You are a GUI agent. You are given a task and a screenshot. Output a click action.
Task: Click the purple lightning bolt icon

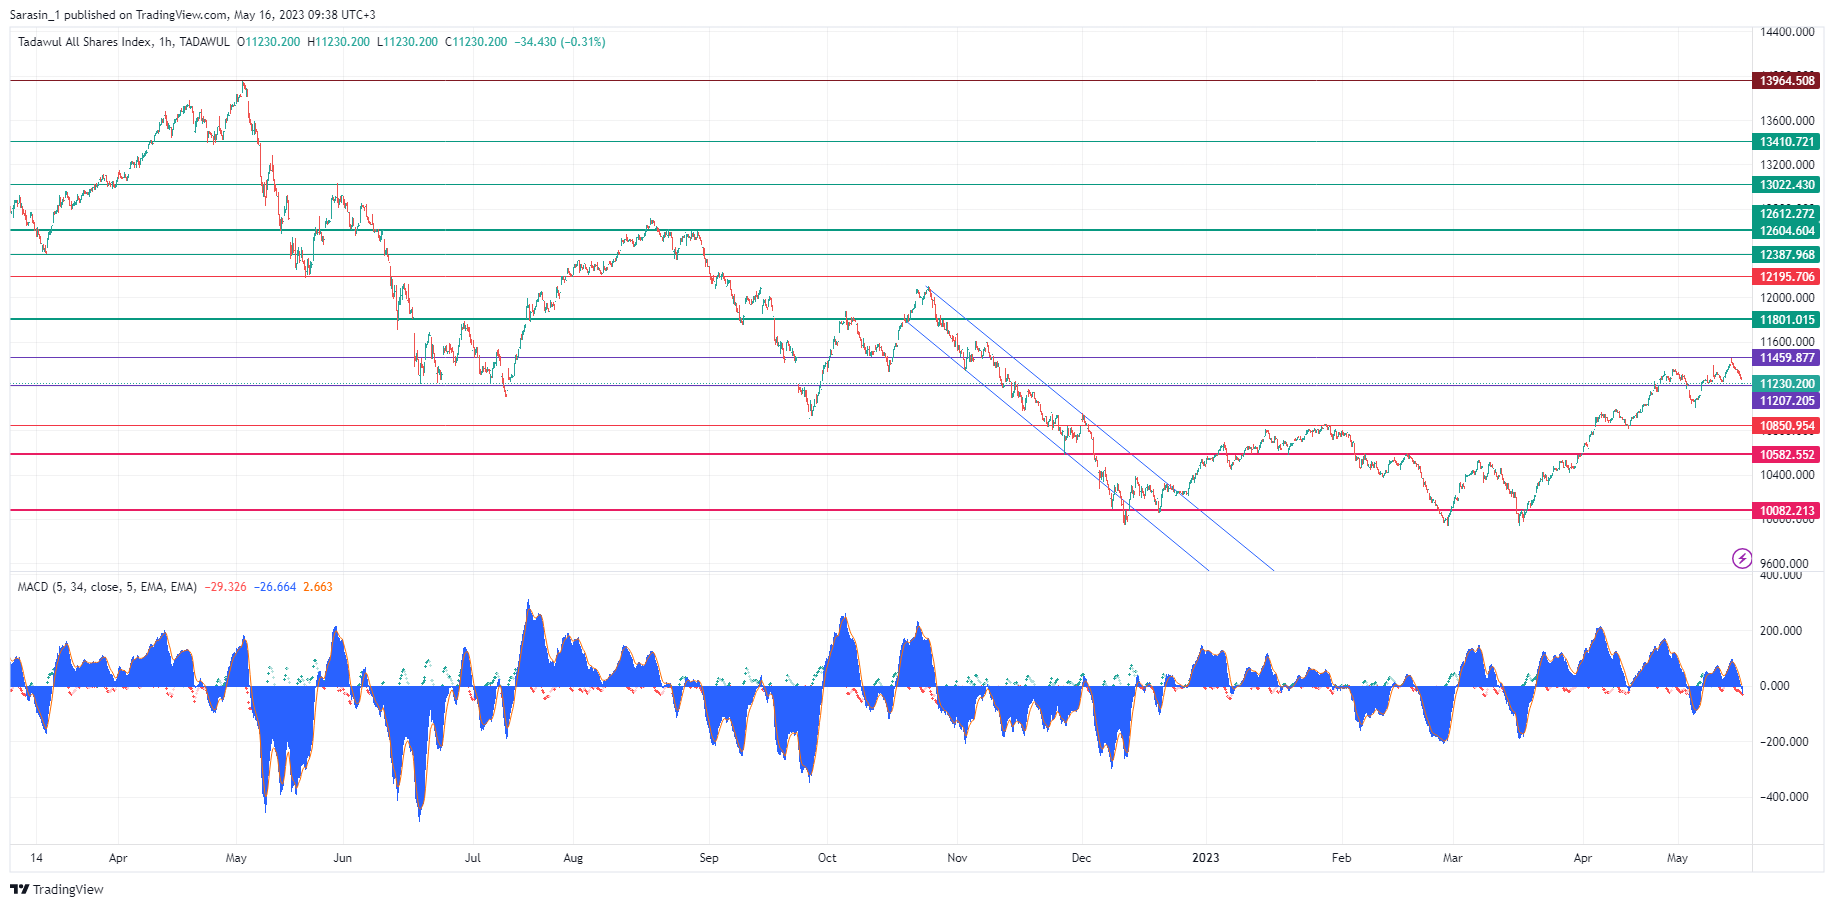1742,558
